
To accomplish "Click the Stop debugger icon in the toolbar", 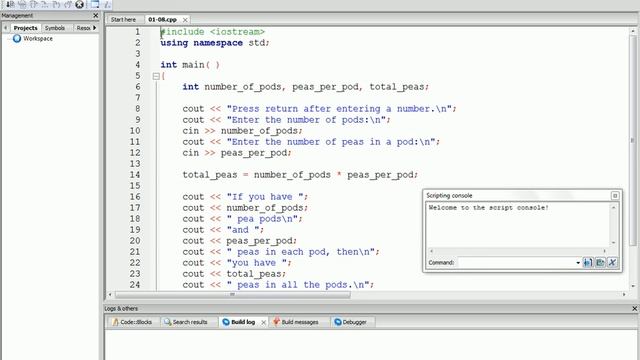I will pos(80,4).
